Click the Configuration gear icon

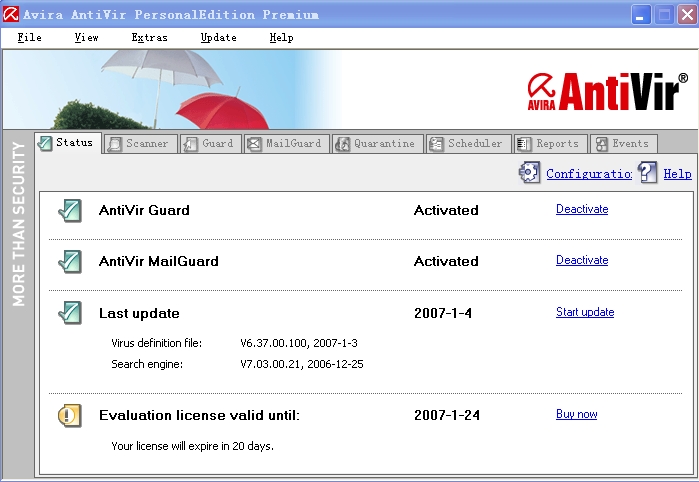(529, 173)
